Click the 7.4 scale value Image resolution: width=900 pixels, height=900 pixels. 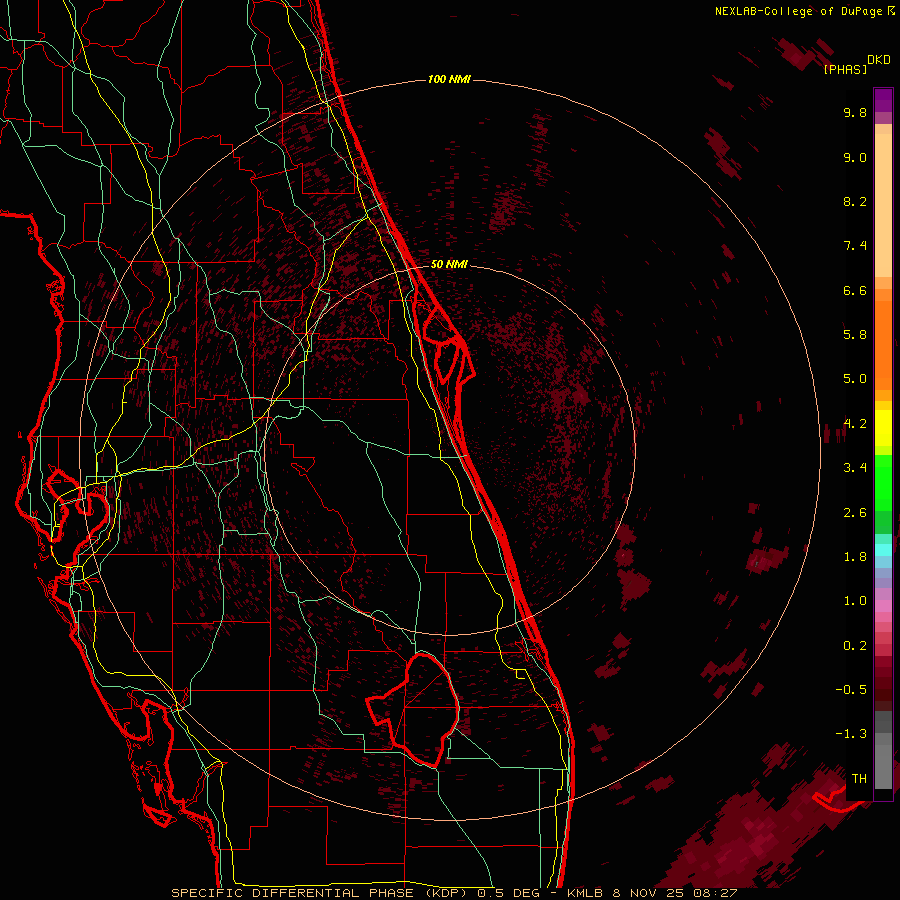[855, 246]
